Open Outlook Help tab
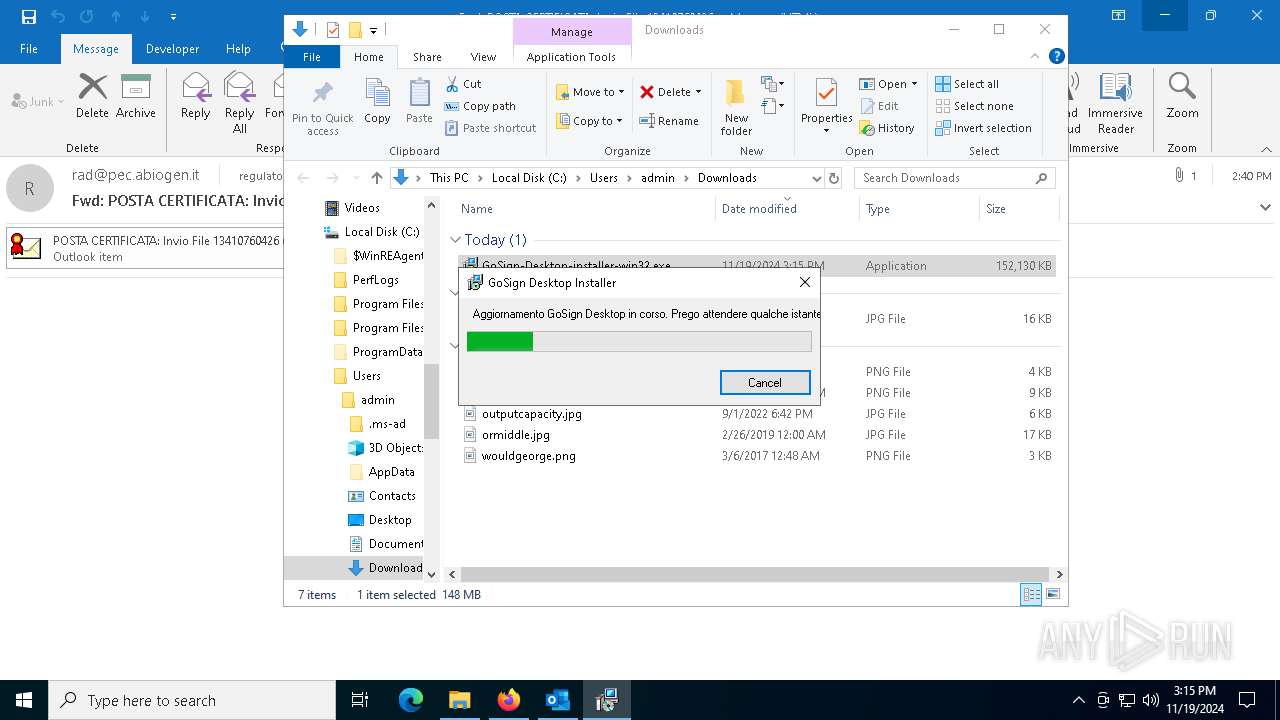This screenshot has width=1280, height=720. [238, 49]
